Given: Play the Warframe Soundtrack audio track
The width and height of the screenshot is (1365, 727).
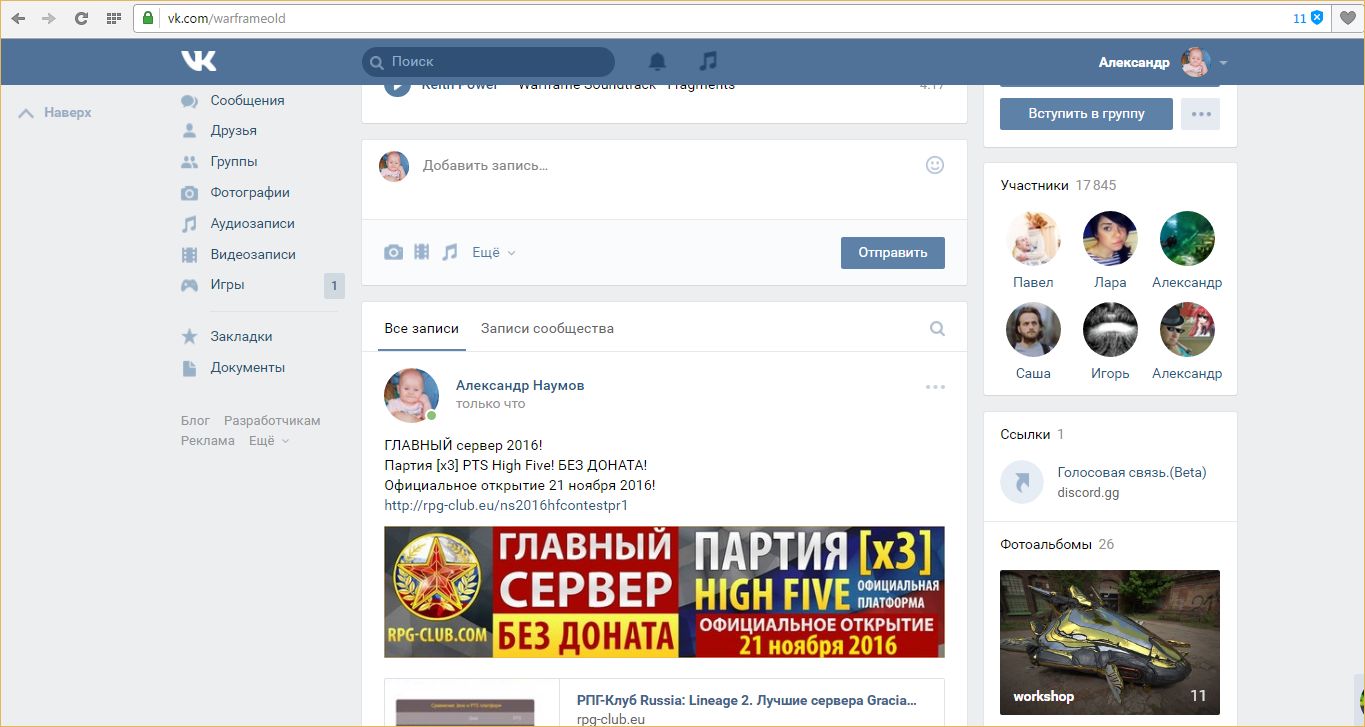Looking at the screenshot, I should pyautogui.click(x=397, y=88).
